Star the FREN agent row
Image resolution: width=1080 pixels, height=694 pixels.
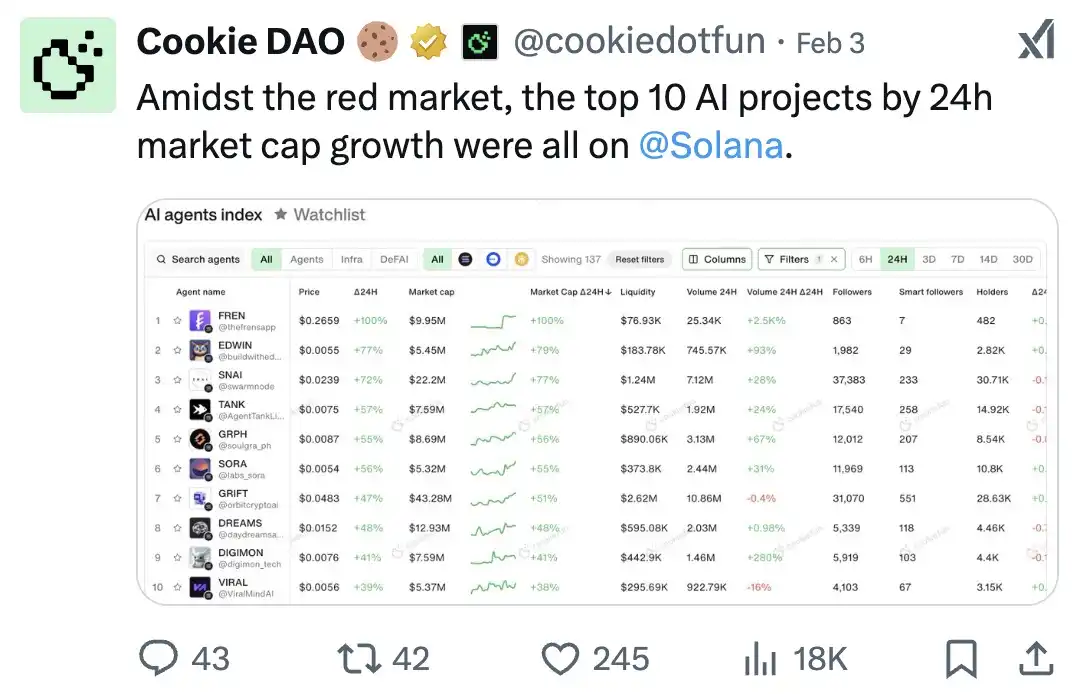tap(177, 321)
